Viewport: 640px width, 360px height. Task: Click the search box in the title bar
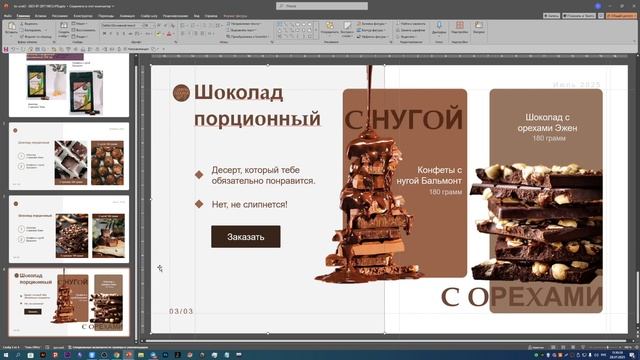point(322,6)
